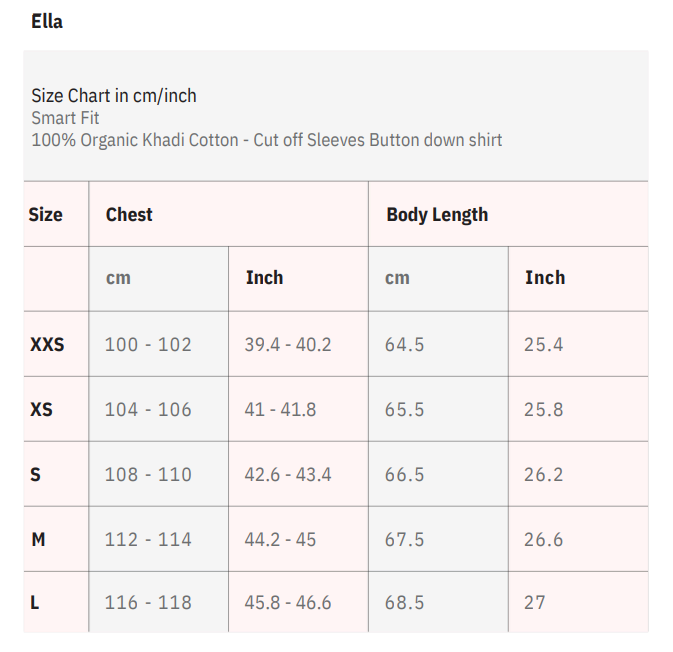Image resolution: width=673 pixels, height=652 pixels.
Task: Click the 64.5 body length cm cell
Action: click(x=405, y=344)
